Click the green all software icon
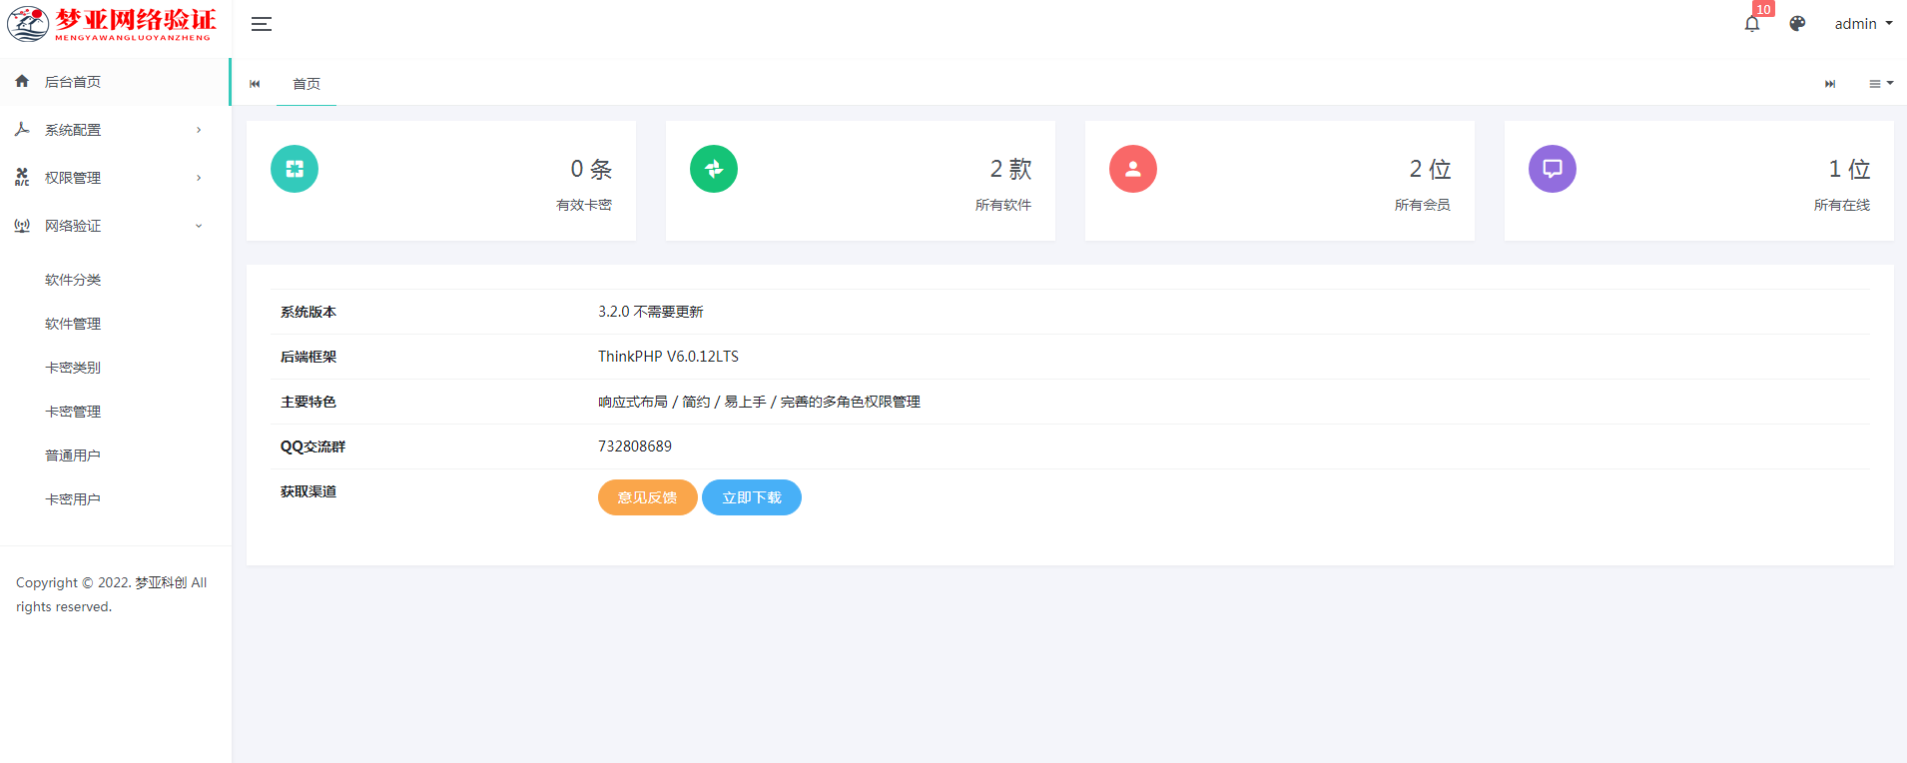 [713, 169]
